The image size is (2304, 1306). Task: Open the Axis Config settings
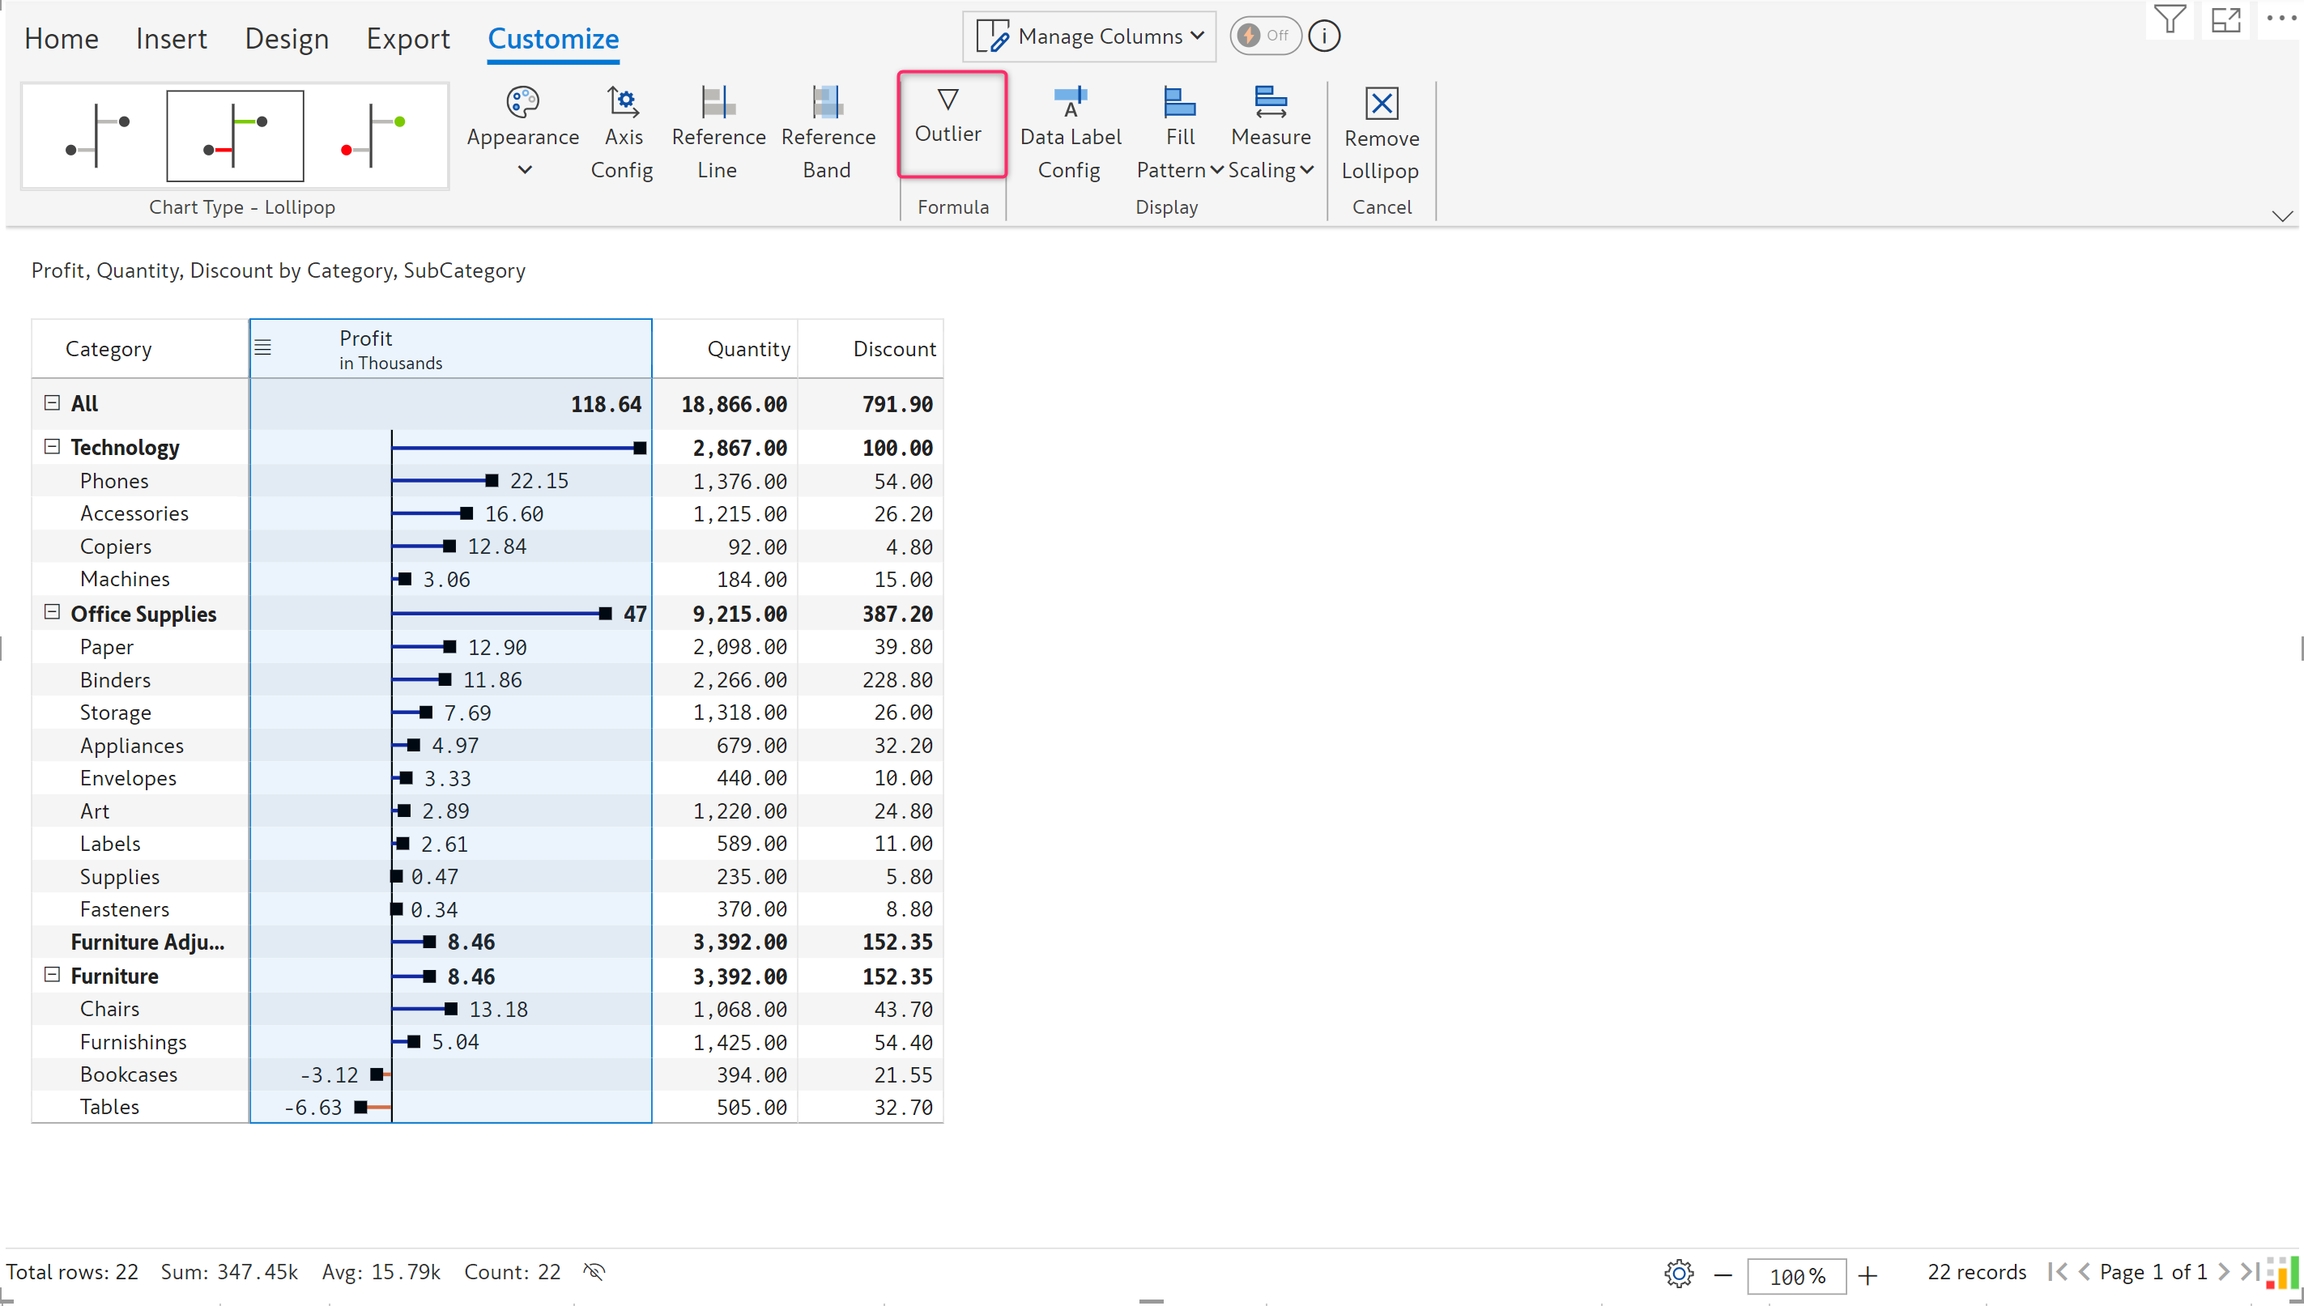pos(622,133)
